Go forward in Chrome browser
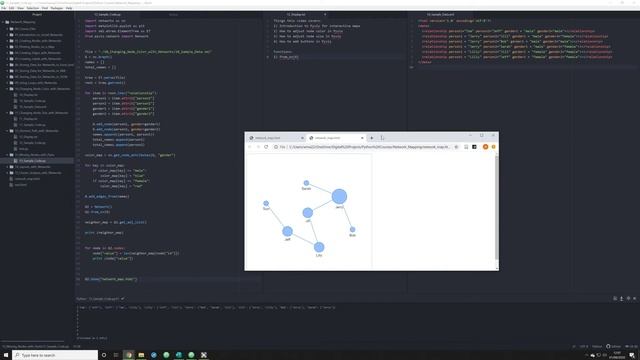Image resolution: width=640 pixels, height=360 pixels. coord(258,147)
